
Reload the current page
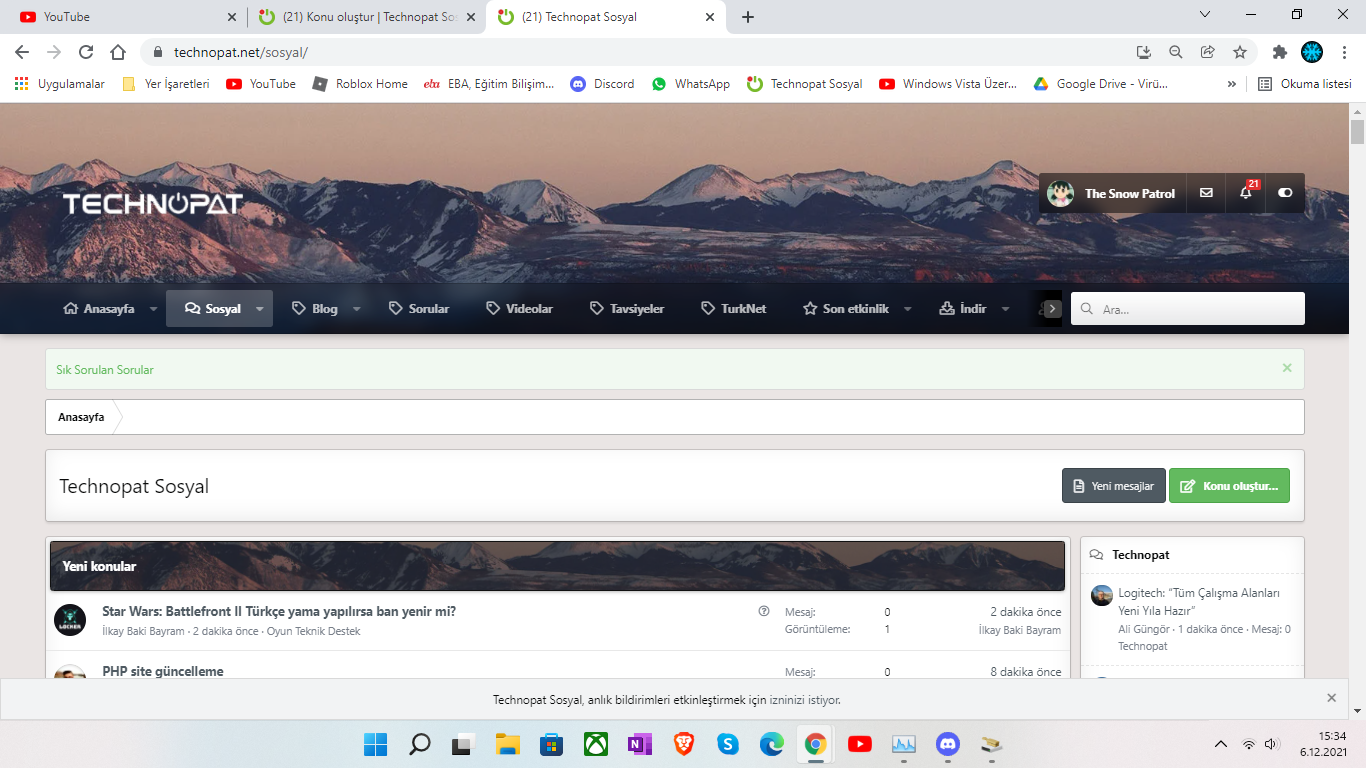point(86,52)
